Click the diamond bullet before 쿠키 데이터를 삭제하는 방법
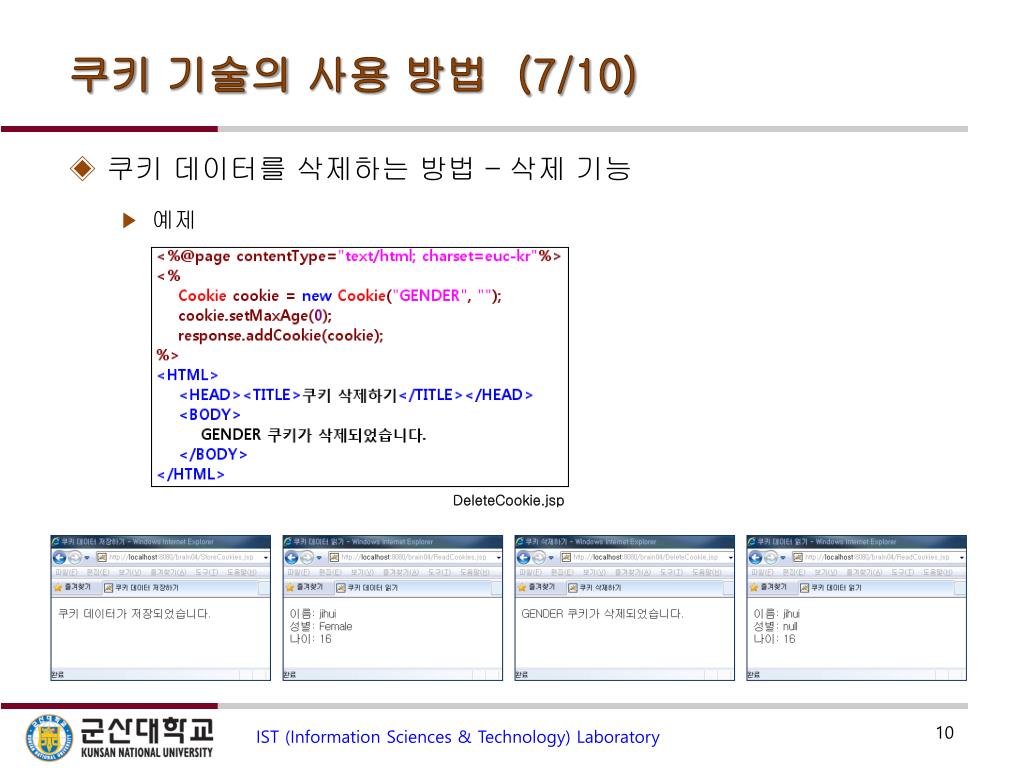This screenshot has width=1024, height=768. (82, 168)
